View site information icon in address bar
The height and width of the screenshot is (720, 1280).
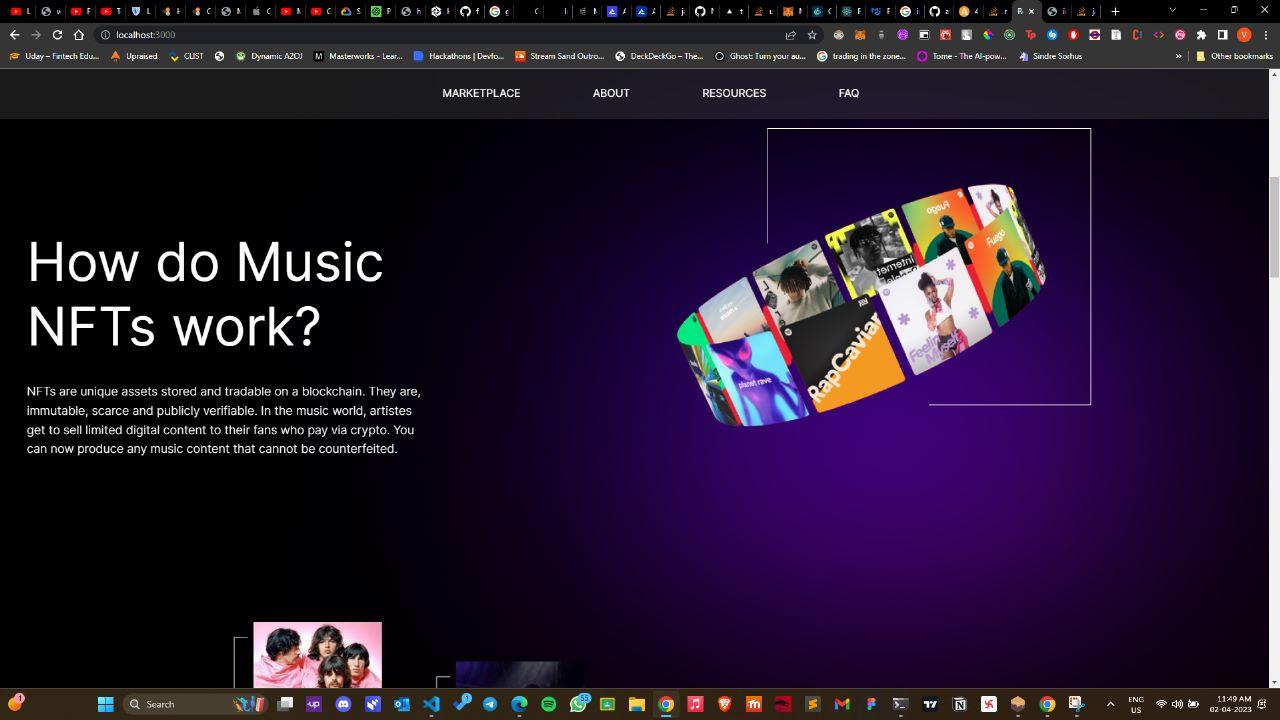(x=105, y=35)
